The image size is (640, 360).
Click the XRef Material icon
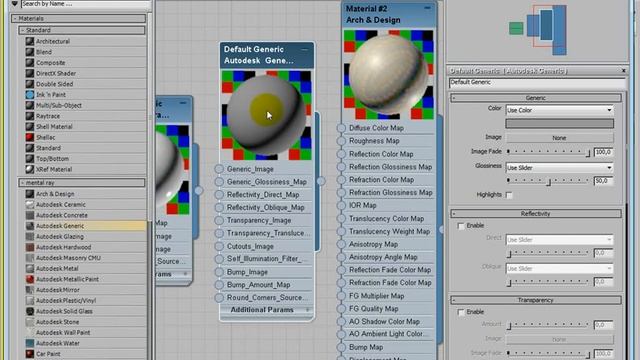(30, 169)
